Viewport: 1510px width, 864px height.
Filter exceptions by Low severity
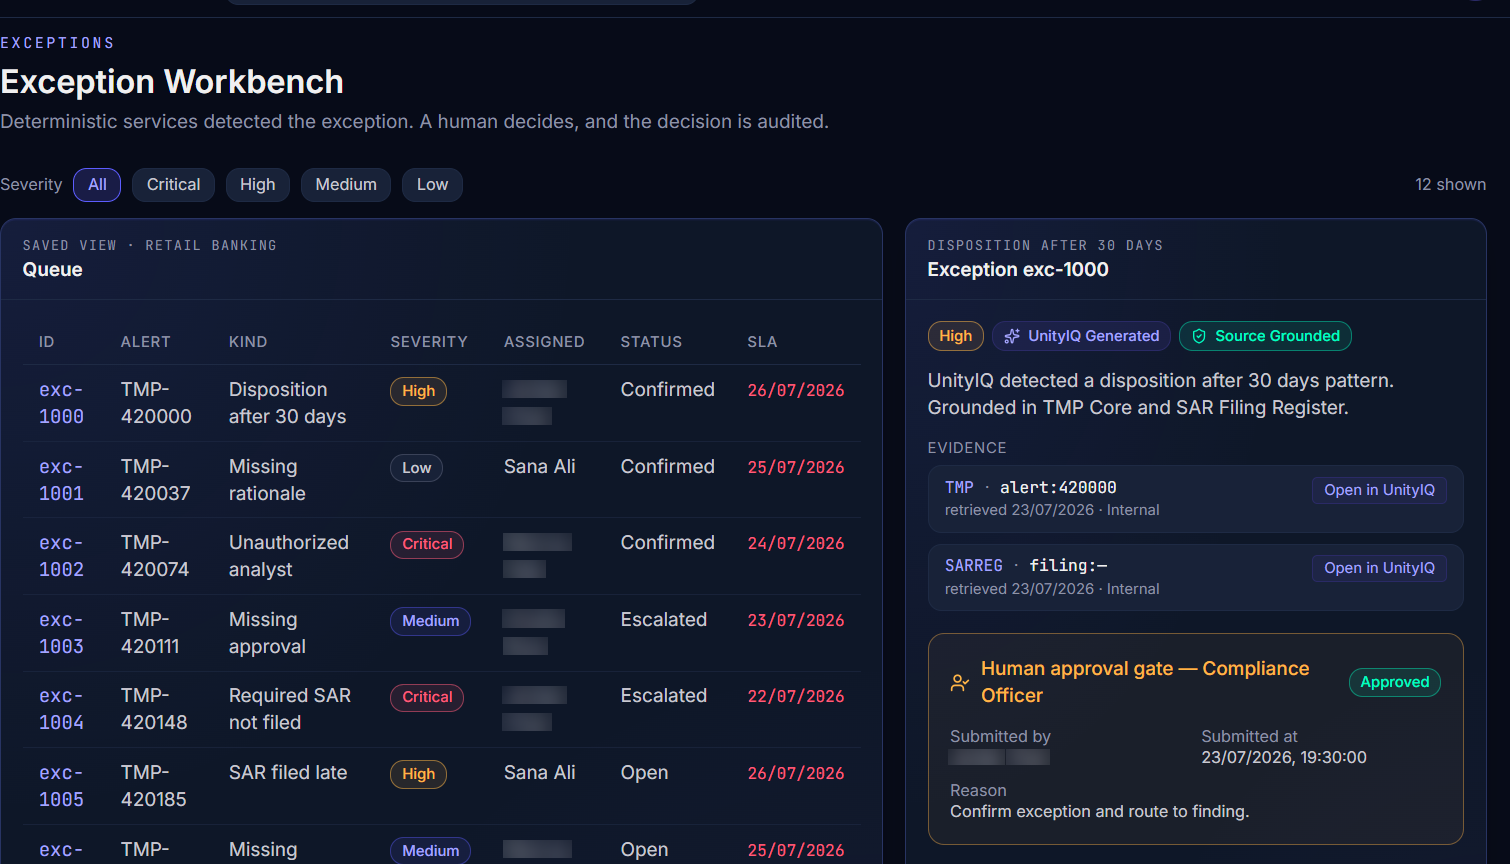point(432,185)
